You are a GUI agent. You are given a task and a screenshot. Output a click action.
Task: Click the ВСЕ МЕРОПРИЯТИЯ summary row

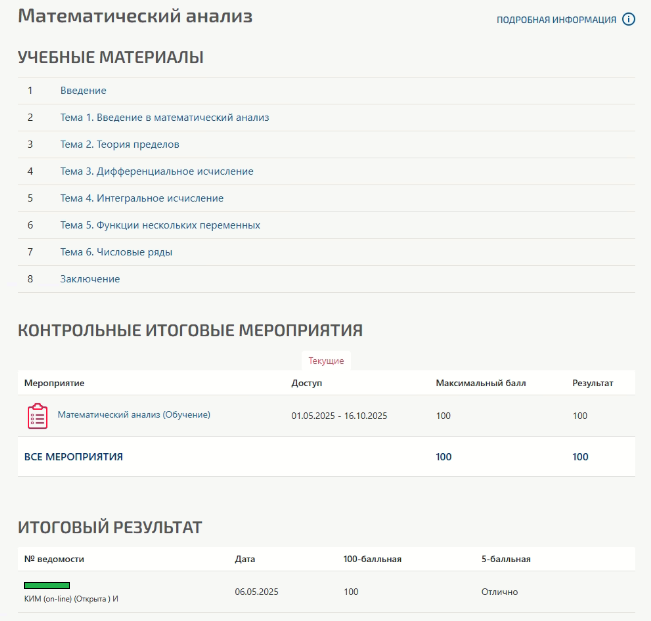point(73,457)
